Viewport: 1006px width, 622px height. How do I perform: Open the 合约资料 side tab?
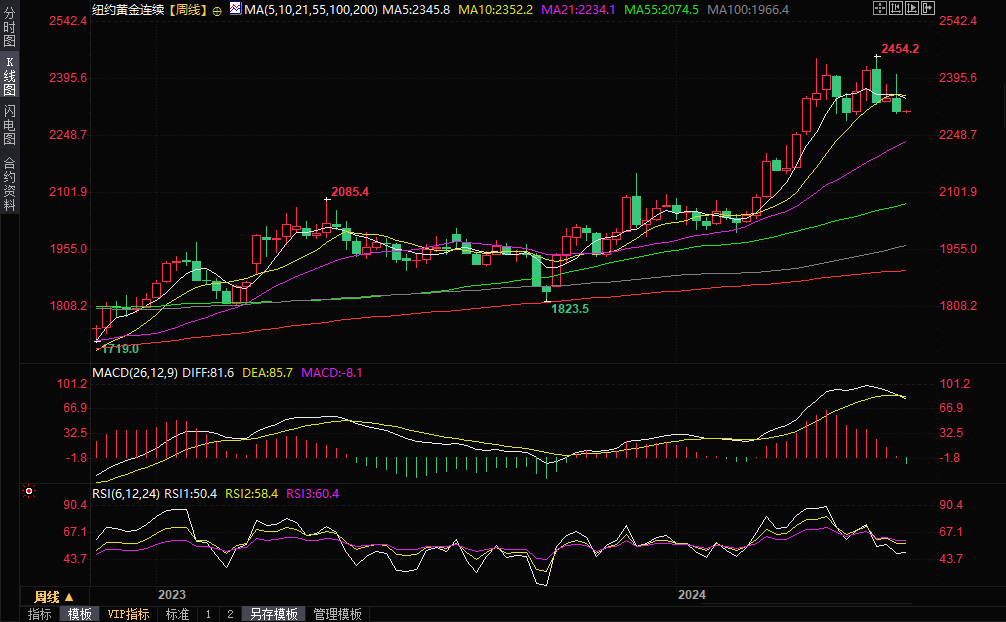tap(9, 185)
